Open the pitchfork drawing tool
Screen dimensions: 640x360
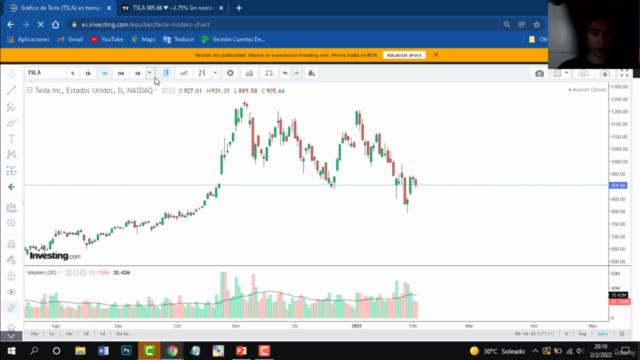[11, 107]
